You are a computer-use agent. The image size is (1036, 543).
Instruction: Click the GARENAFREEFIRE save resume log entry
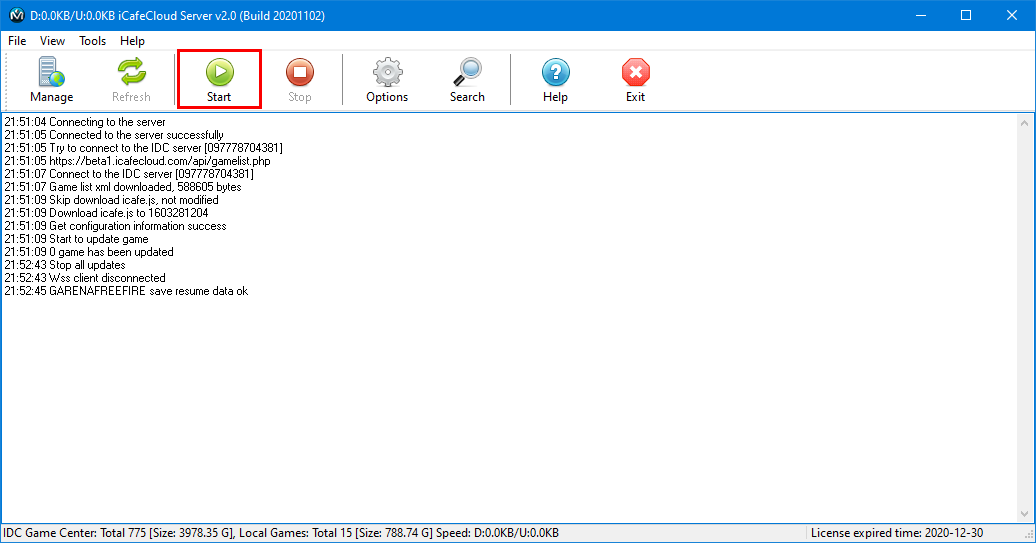pyautogui.click(x=126, y=291)
